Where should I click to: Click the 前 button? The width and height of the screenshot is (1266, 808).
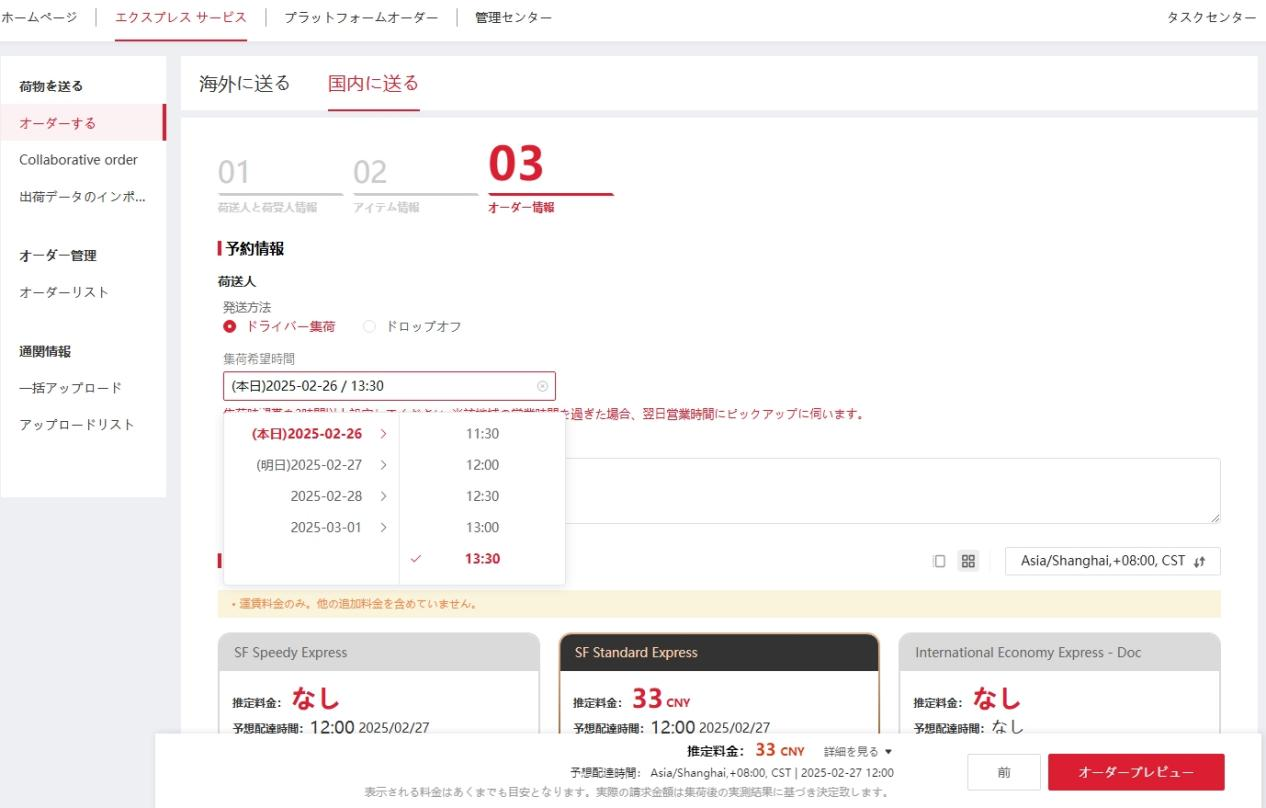[x=1003, y=771]
